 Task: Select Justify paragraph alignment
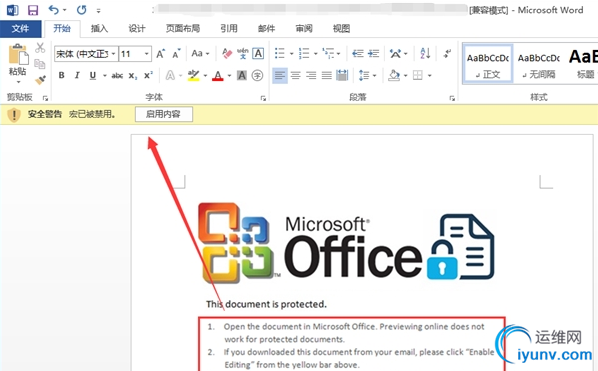point(327,75)
